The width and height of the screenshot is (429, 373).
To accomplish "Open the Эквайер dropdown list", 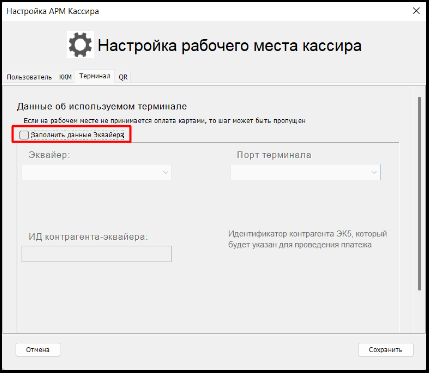I will 96,172.
